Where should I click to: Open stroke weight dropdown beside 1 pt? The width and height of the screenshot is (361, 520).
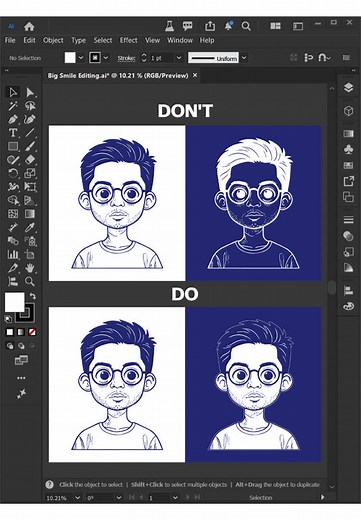[179, 58]
